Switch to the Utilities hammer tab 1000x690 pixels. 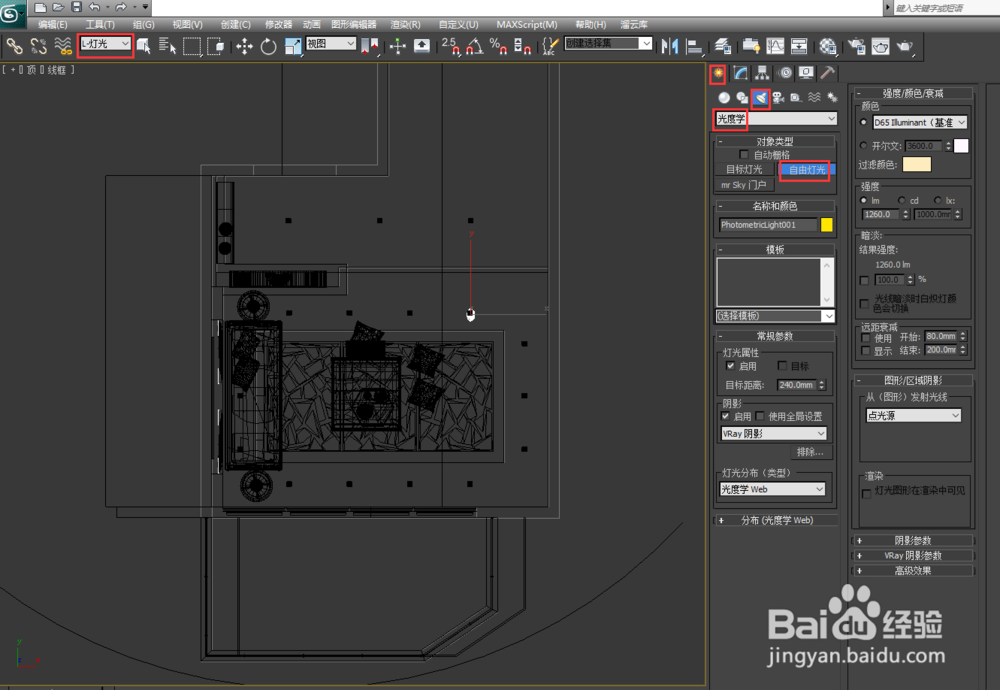827,73
